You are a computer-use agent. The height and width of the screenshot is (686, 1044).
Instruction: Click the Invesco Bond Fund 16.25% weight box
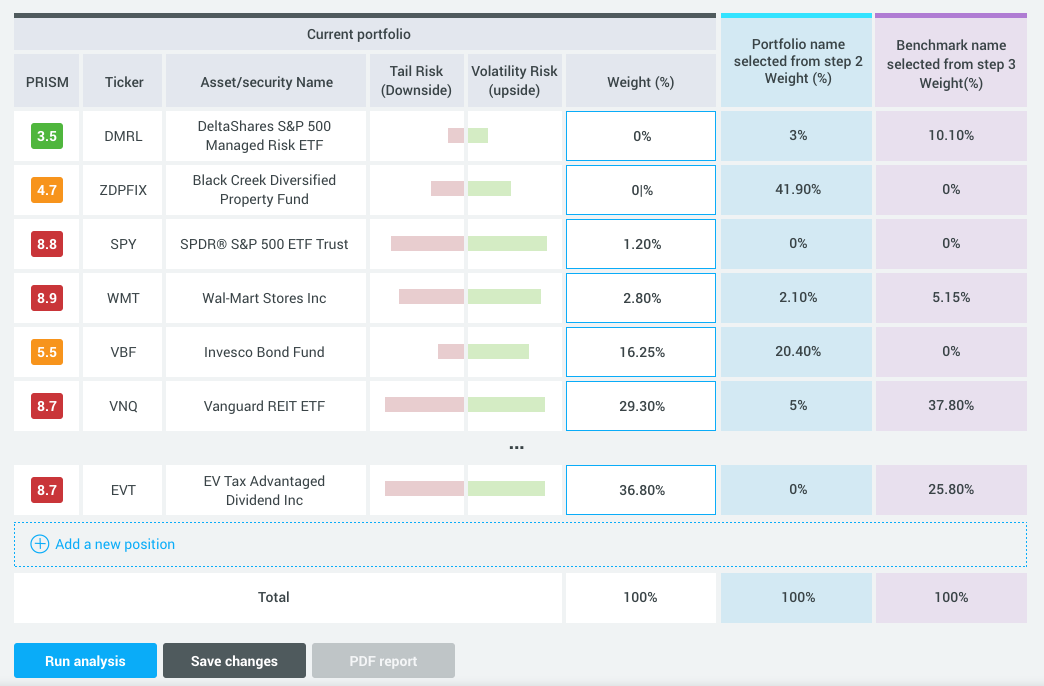640,351
